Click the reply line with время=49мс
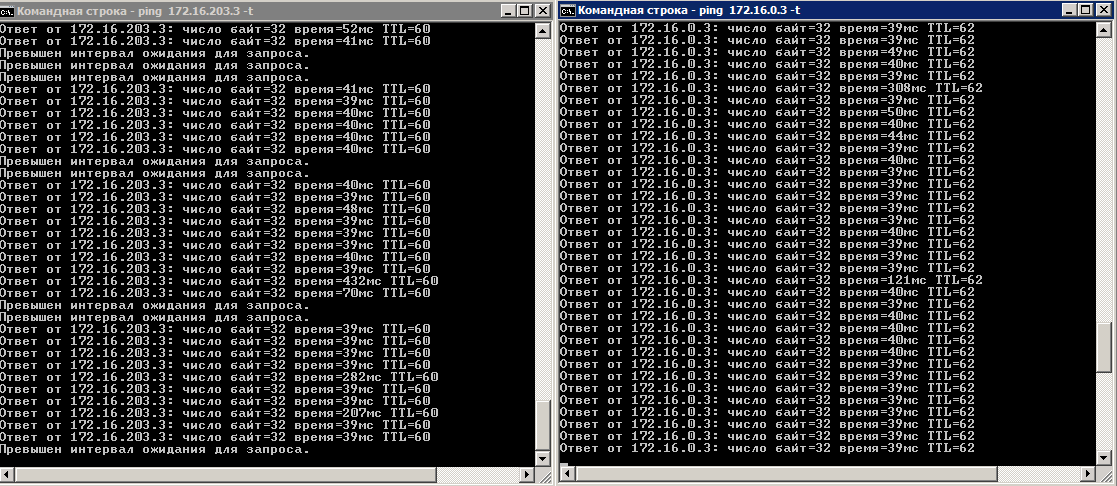The image size is (1117, 486). pyautogui.click(x=767, y=52)
